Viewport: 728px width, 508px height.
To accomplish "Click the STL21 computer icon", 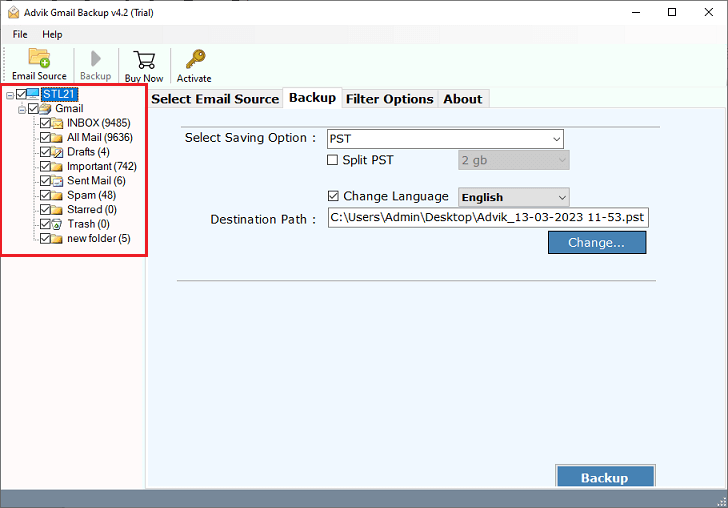I will (33, 94).
